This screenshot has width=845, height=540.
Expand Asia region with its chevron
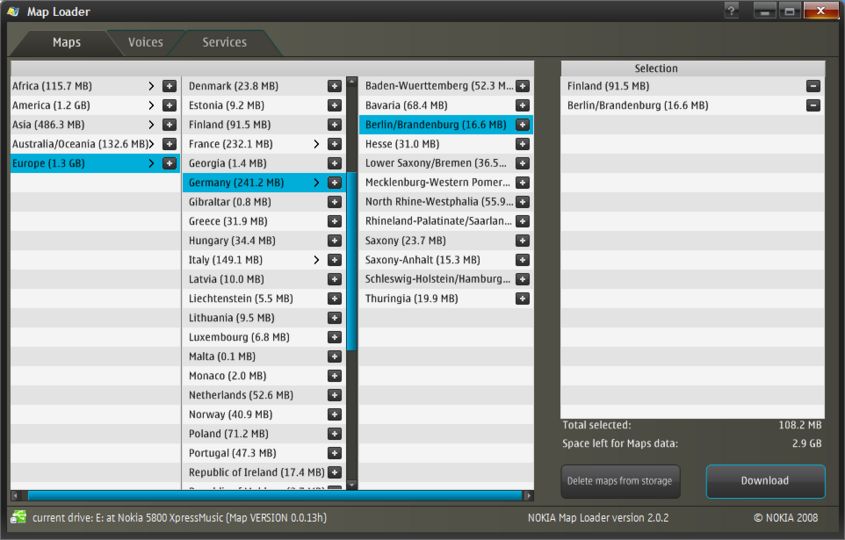(151, 125)
